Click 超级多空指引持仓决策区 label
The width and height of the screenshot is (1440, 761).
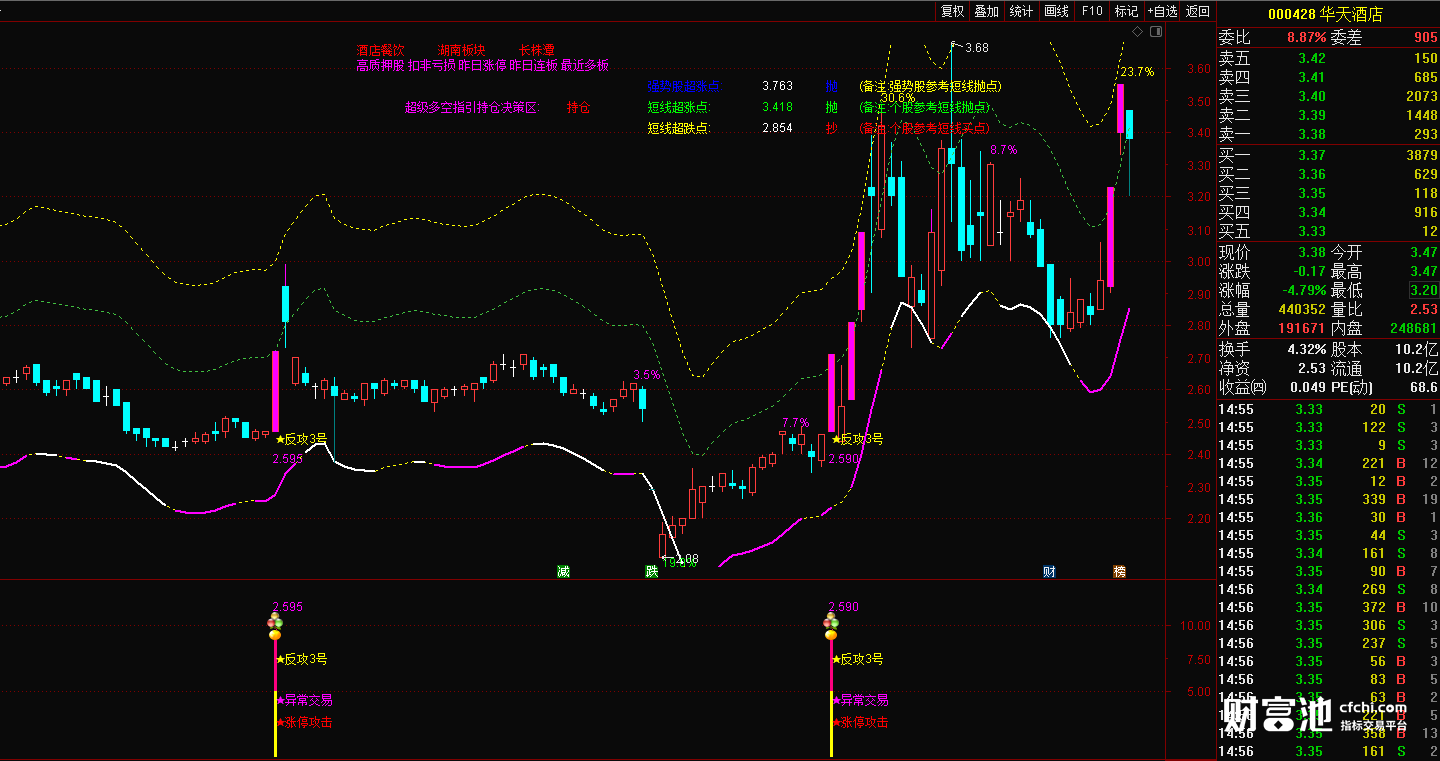pyautogui.click(x=472, y=107)
